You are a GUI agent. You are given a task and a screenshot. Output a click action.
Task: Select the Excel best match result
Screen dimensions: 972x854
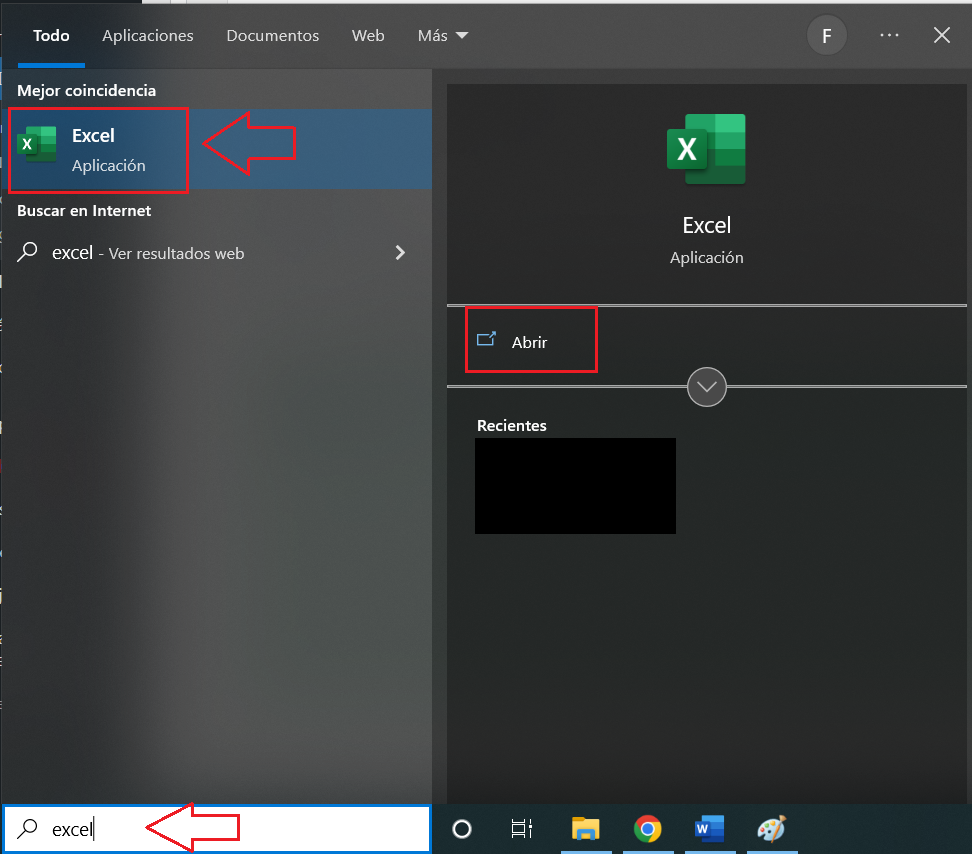(98, 150)
